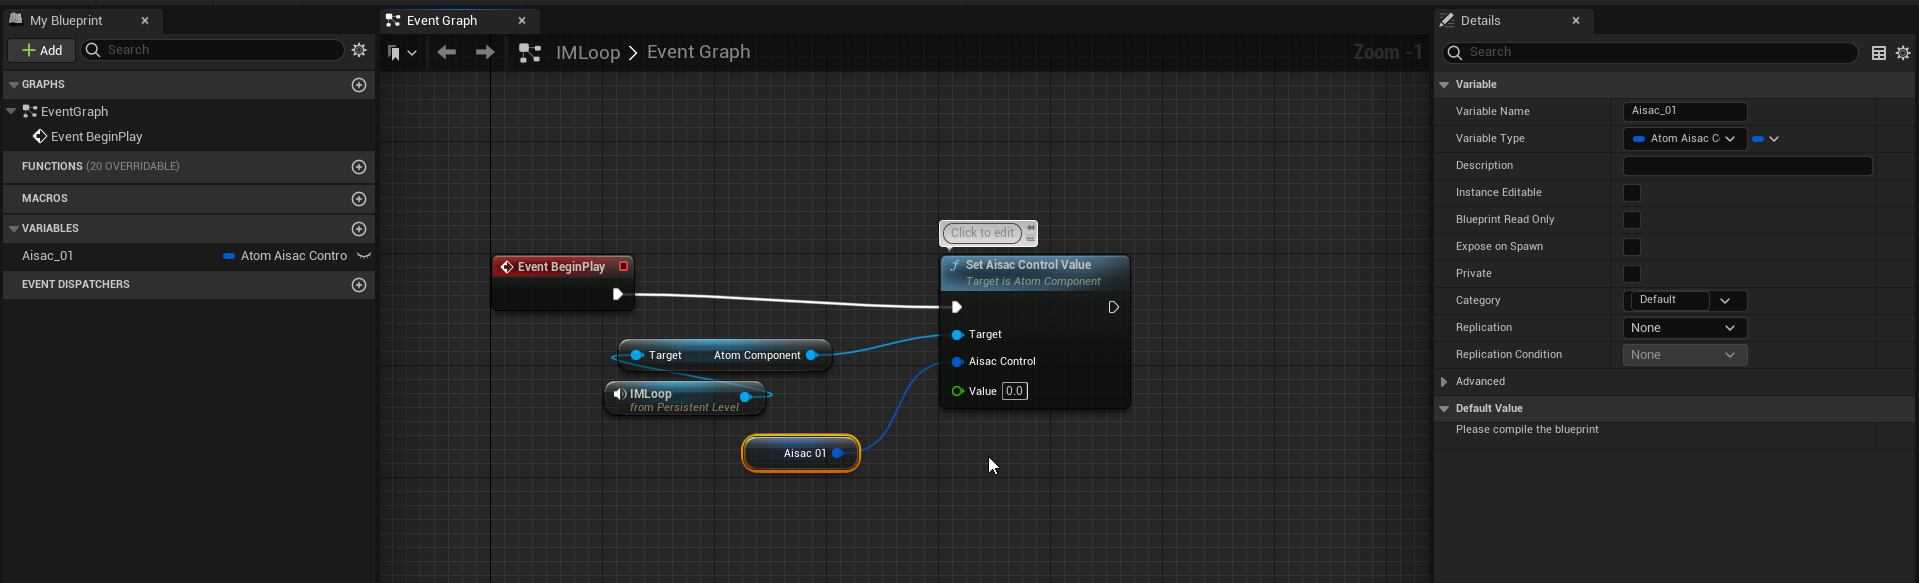Enable Private checkbox
The height and width of the screenshot is (583, 1919).
pyautogui.click(x=1632, y=274)
